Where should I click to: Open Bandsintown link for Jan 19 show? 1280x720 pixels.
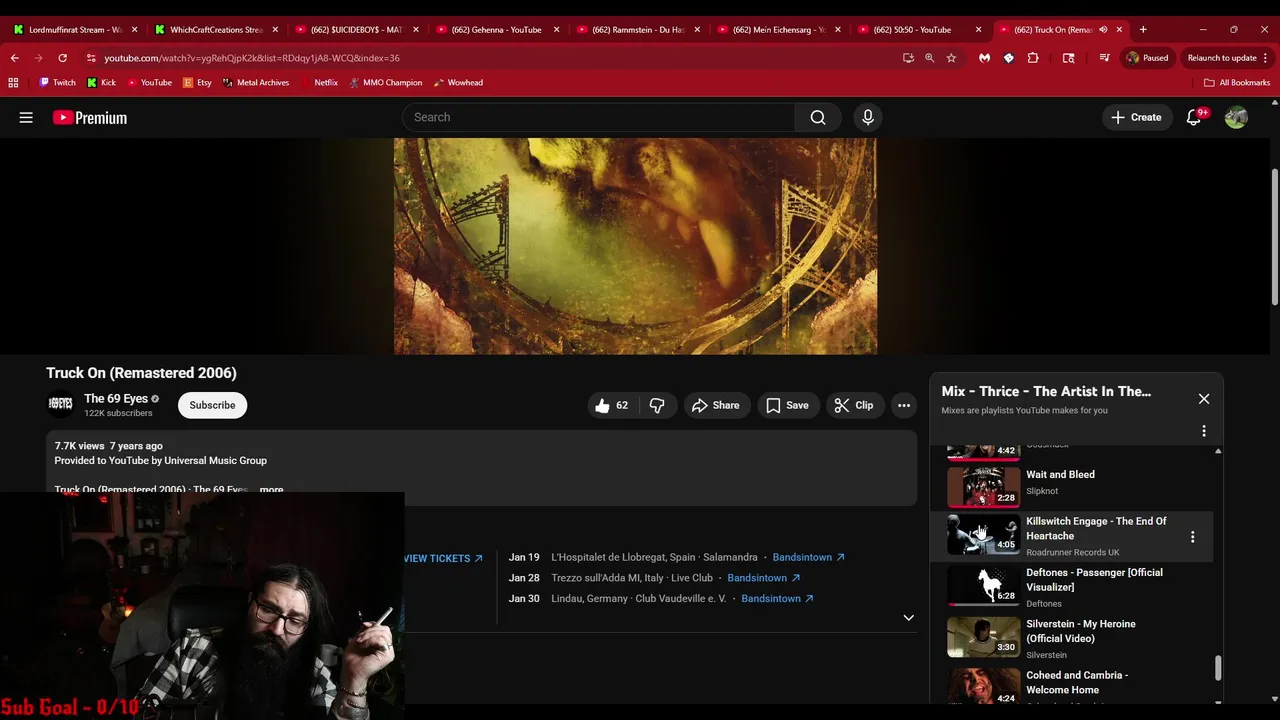(x=809, y=557)
